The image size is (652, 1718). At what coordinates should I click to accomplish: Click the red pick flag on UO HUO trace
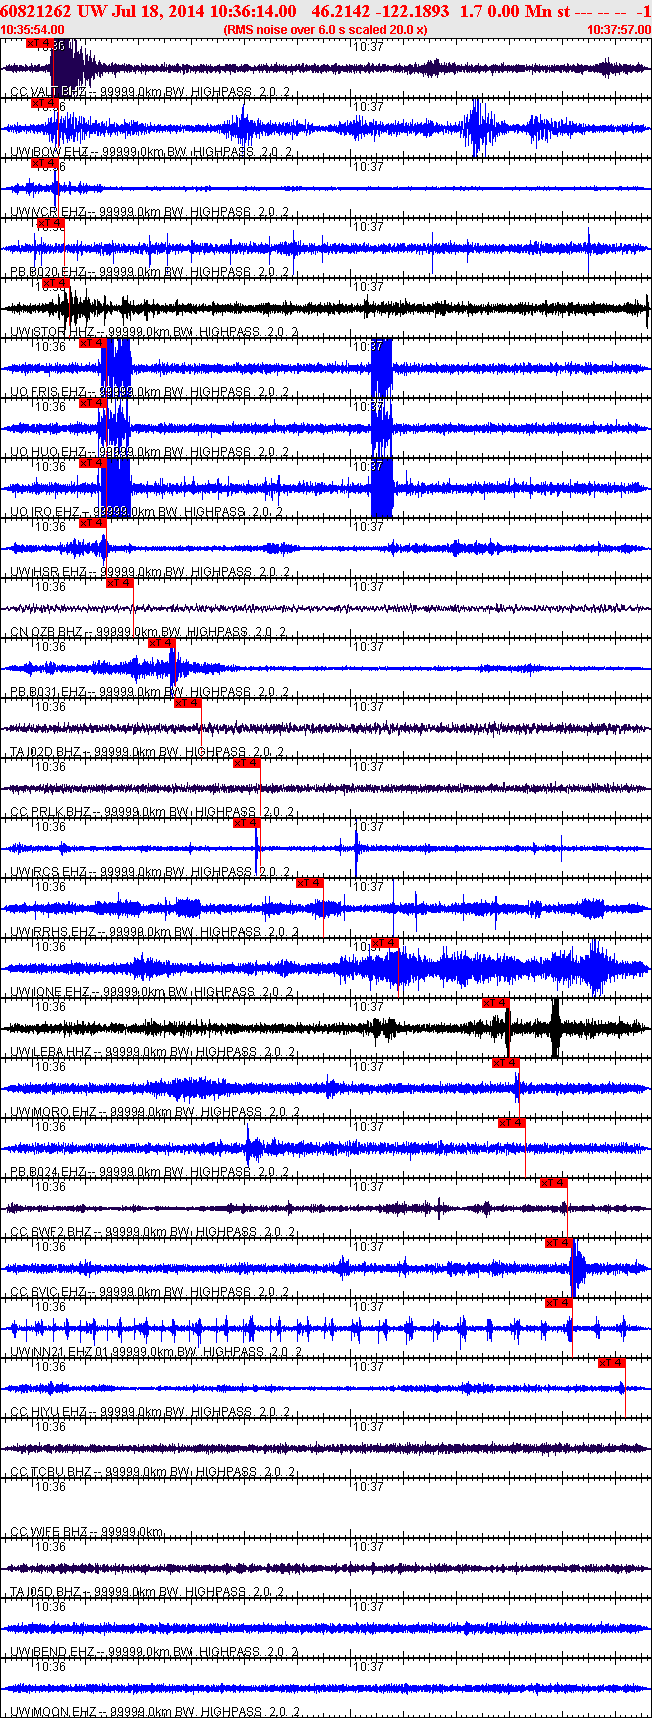93,403
